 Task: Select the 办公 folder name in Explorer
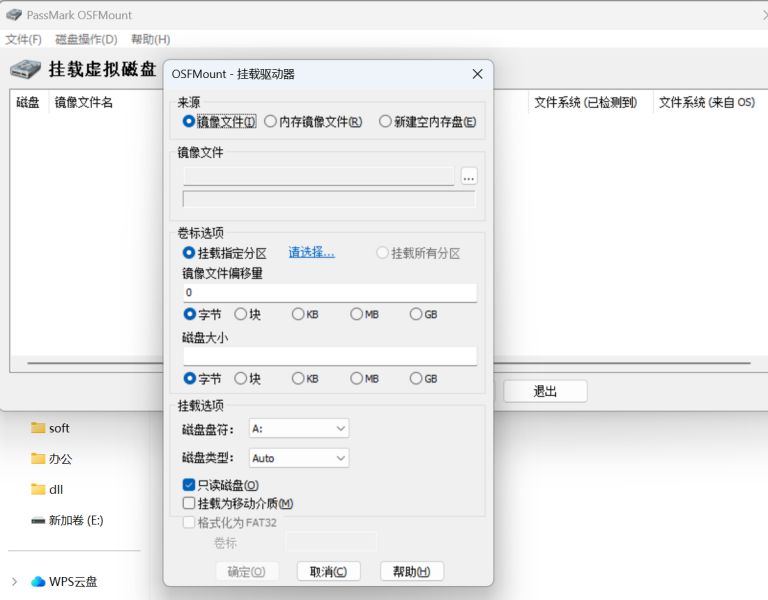click(60, 459)
